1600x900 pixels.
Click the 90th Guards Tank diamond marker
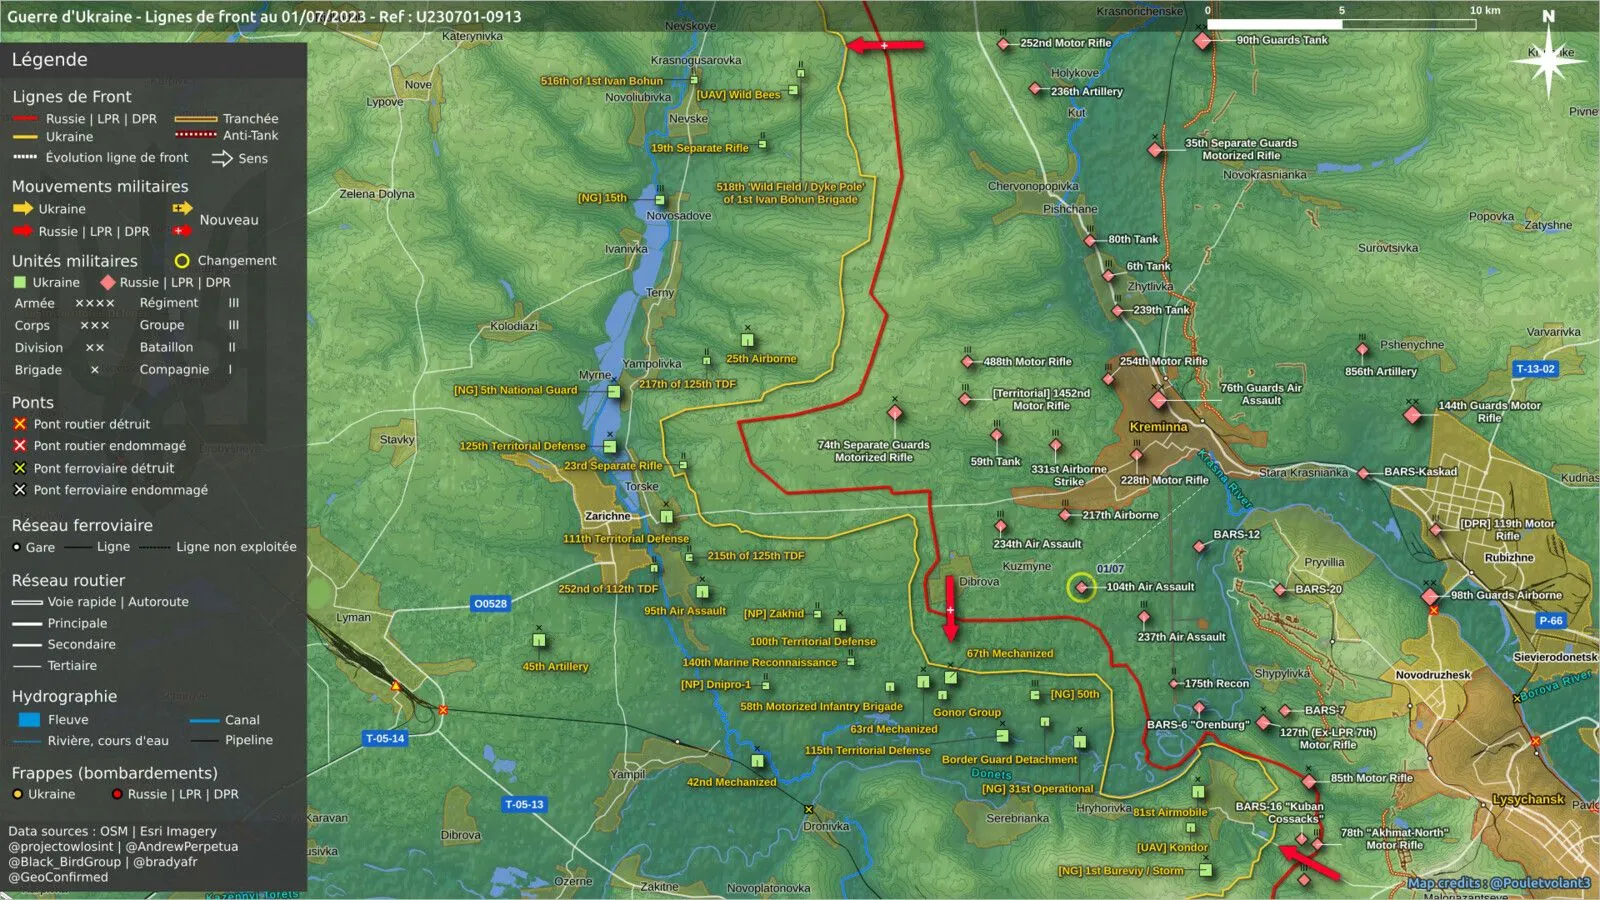[x=1202, y=41]
